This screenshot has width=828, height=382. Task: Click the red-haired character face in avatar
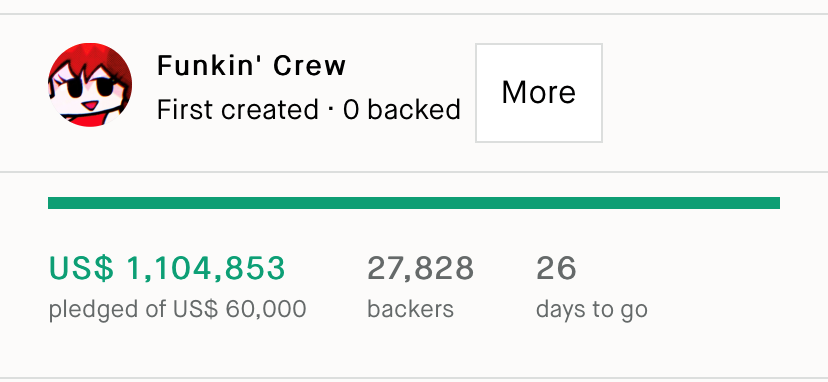pyautogui.click(x=87, y=92)
